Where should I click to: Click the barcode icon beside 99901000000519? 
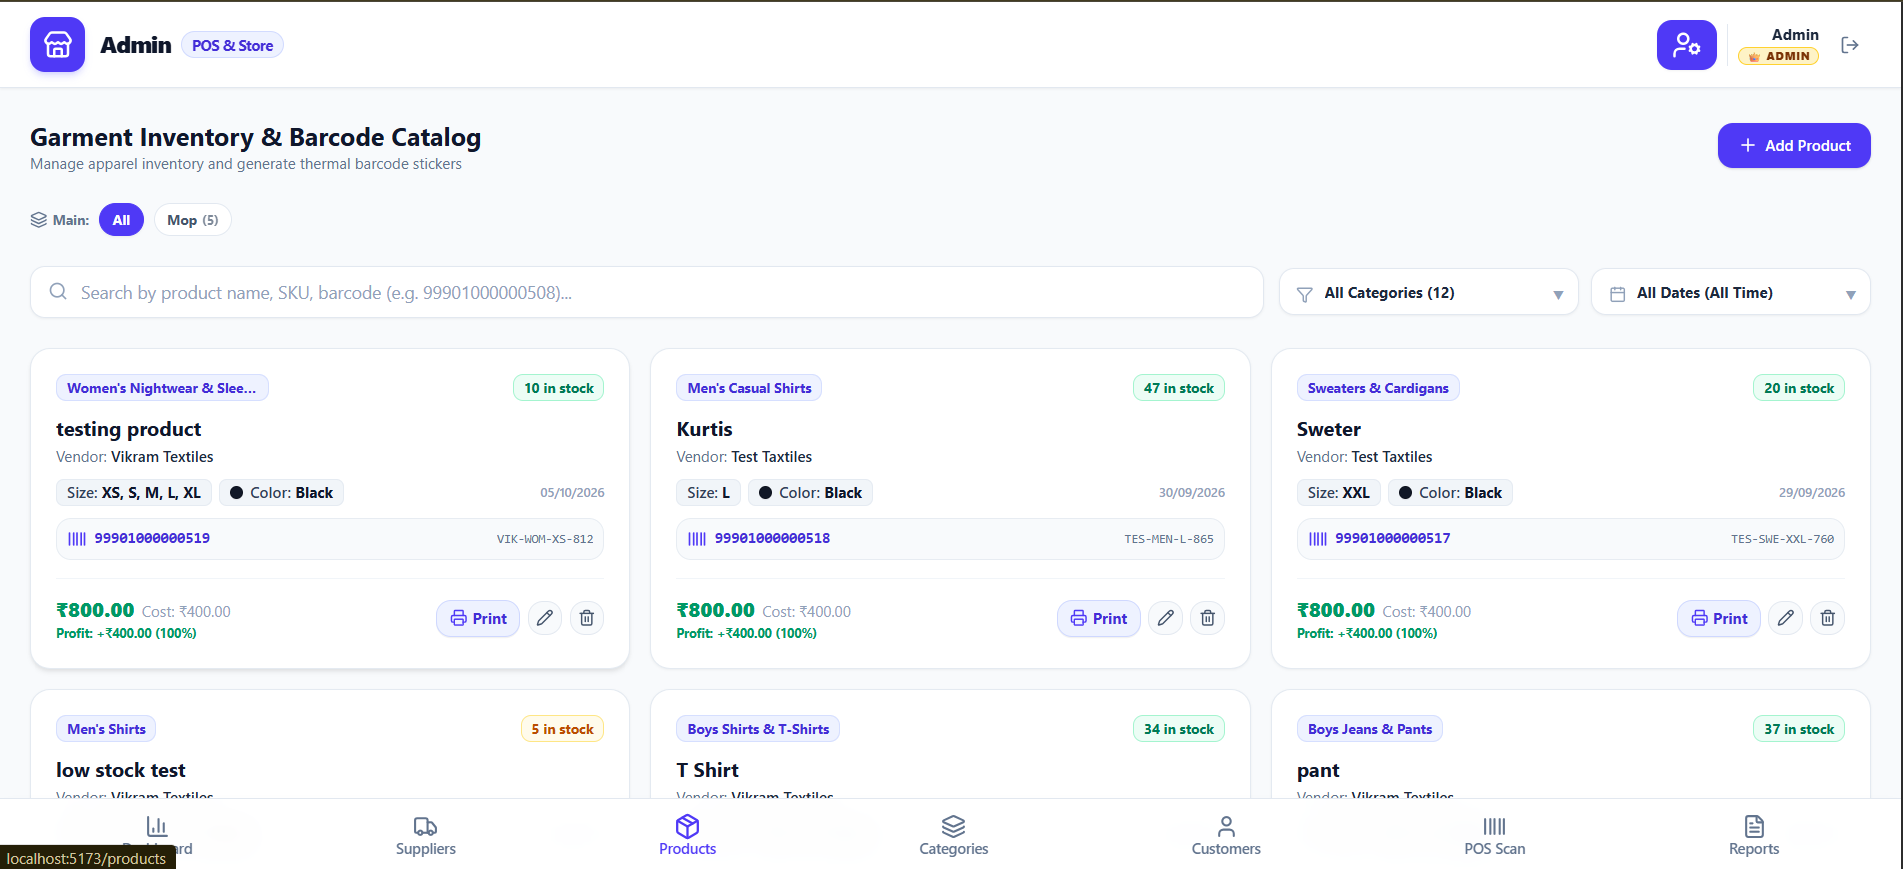tap(77, 539)
